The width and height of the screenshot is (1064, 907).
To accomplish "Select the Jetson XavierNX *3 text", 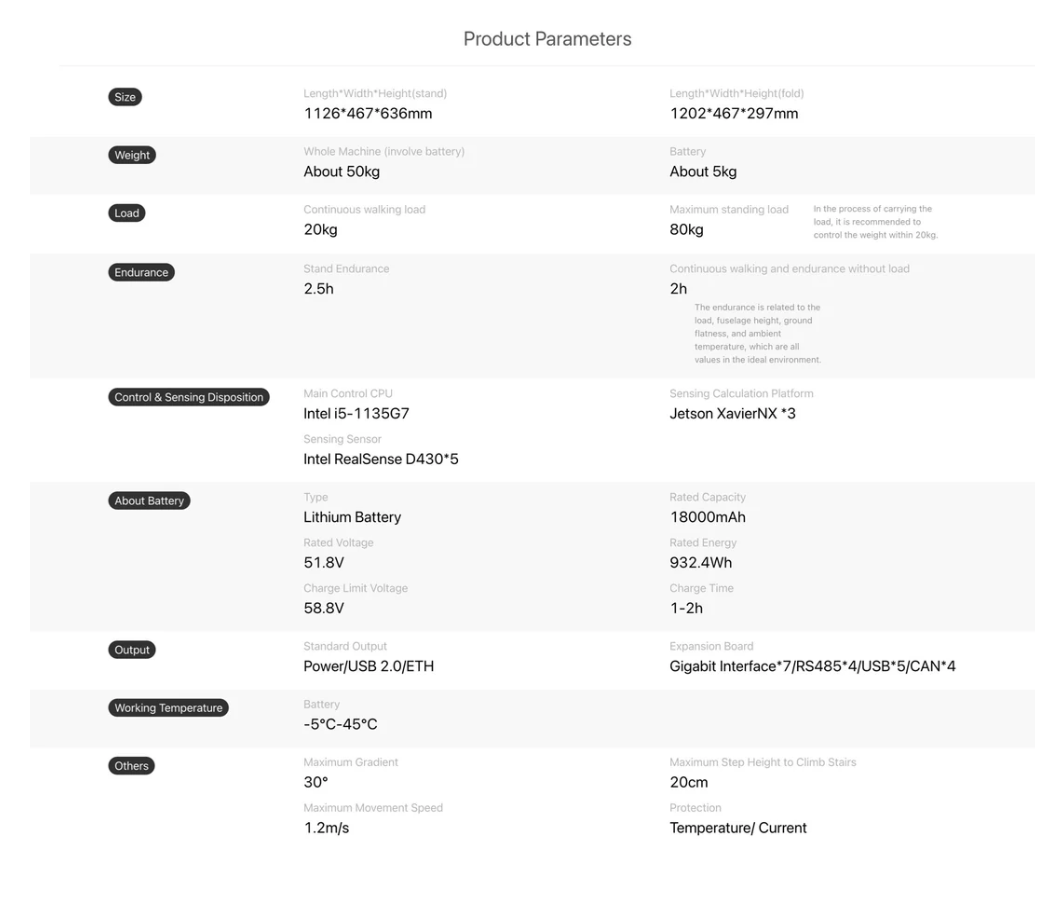I will point(733,413).
